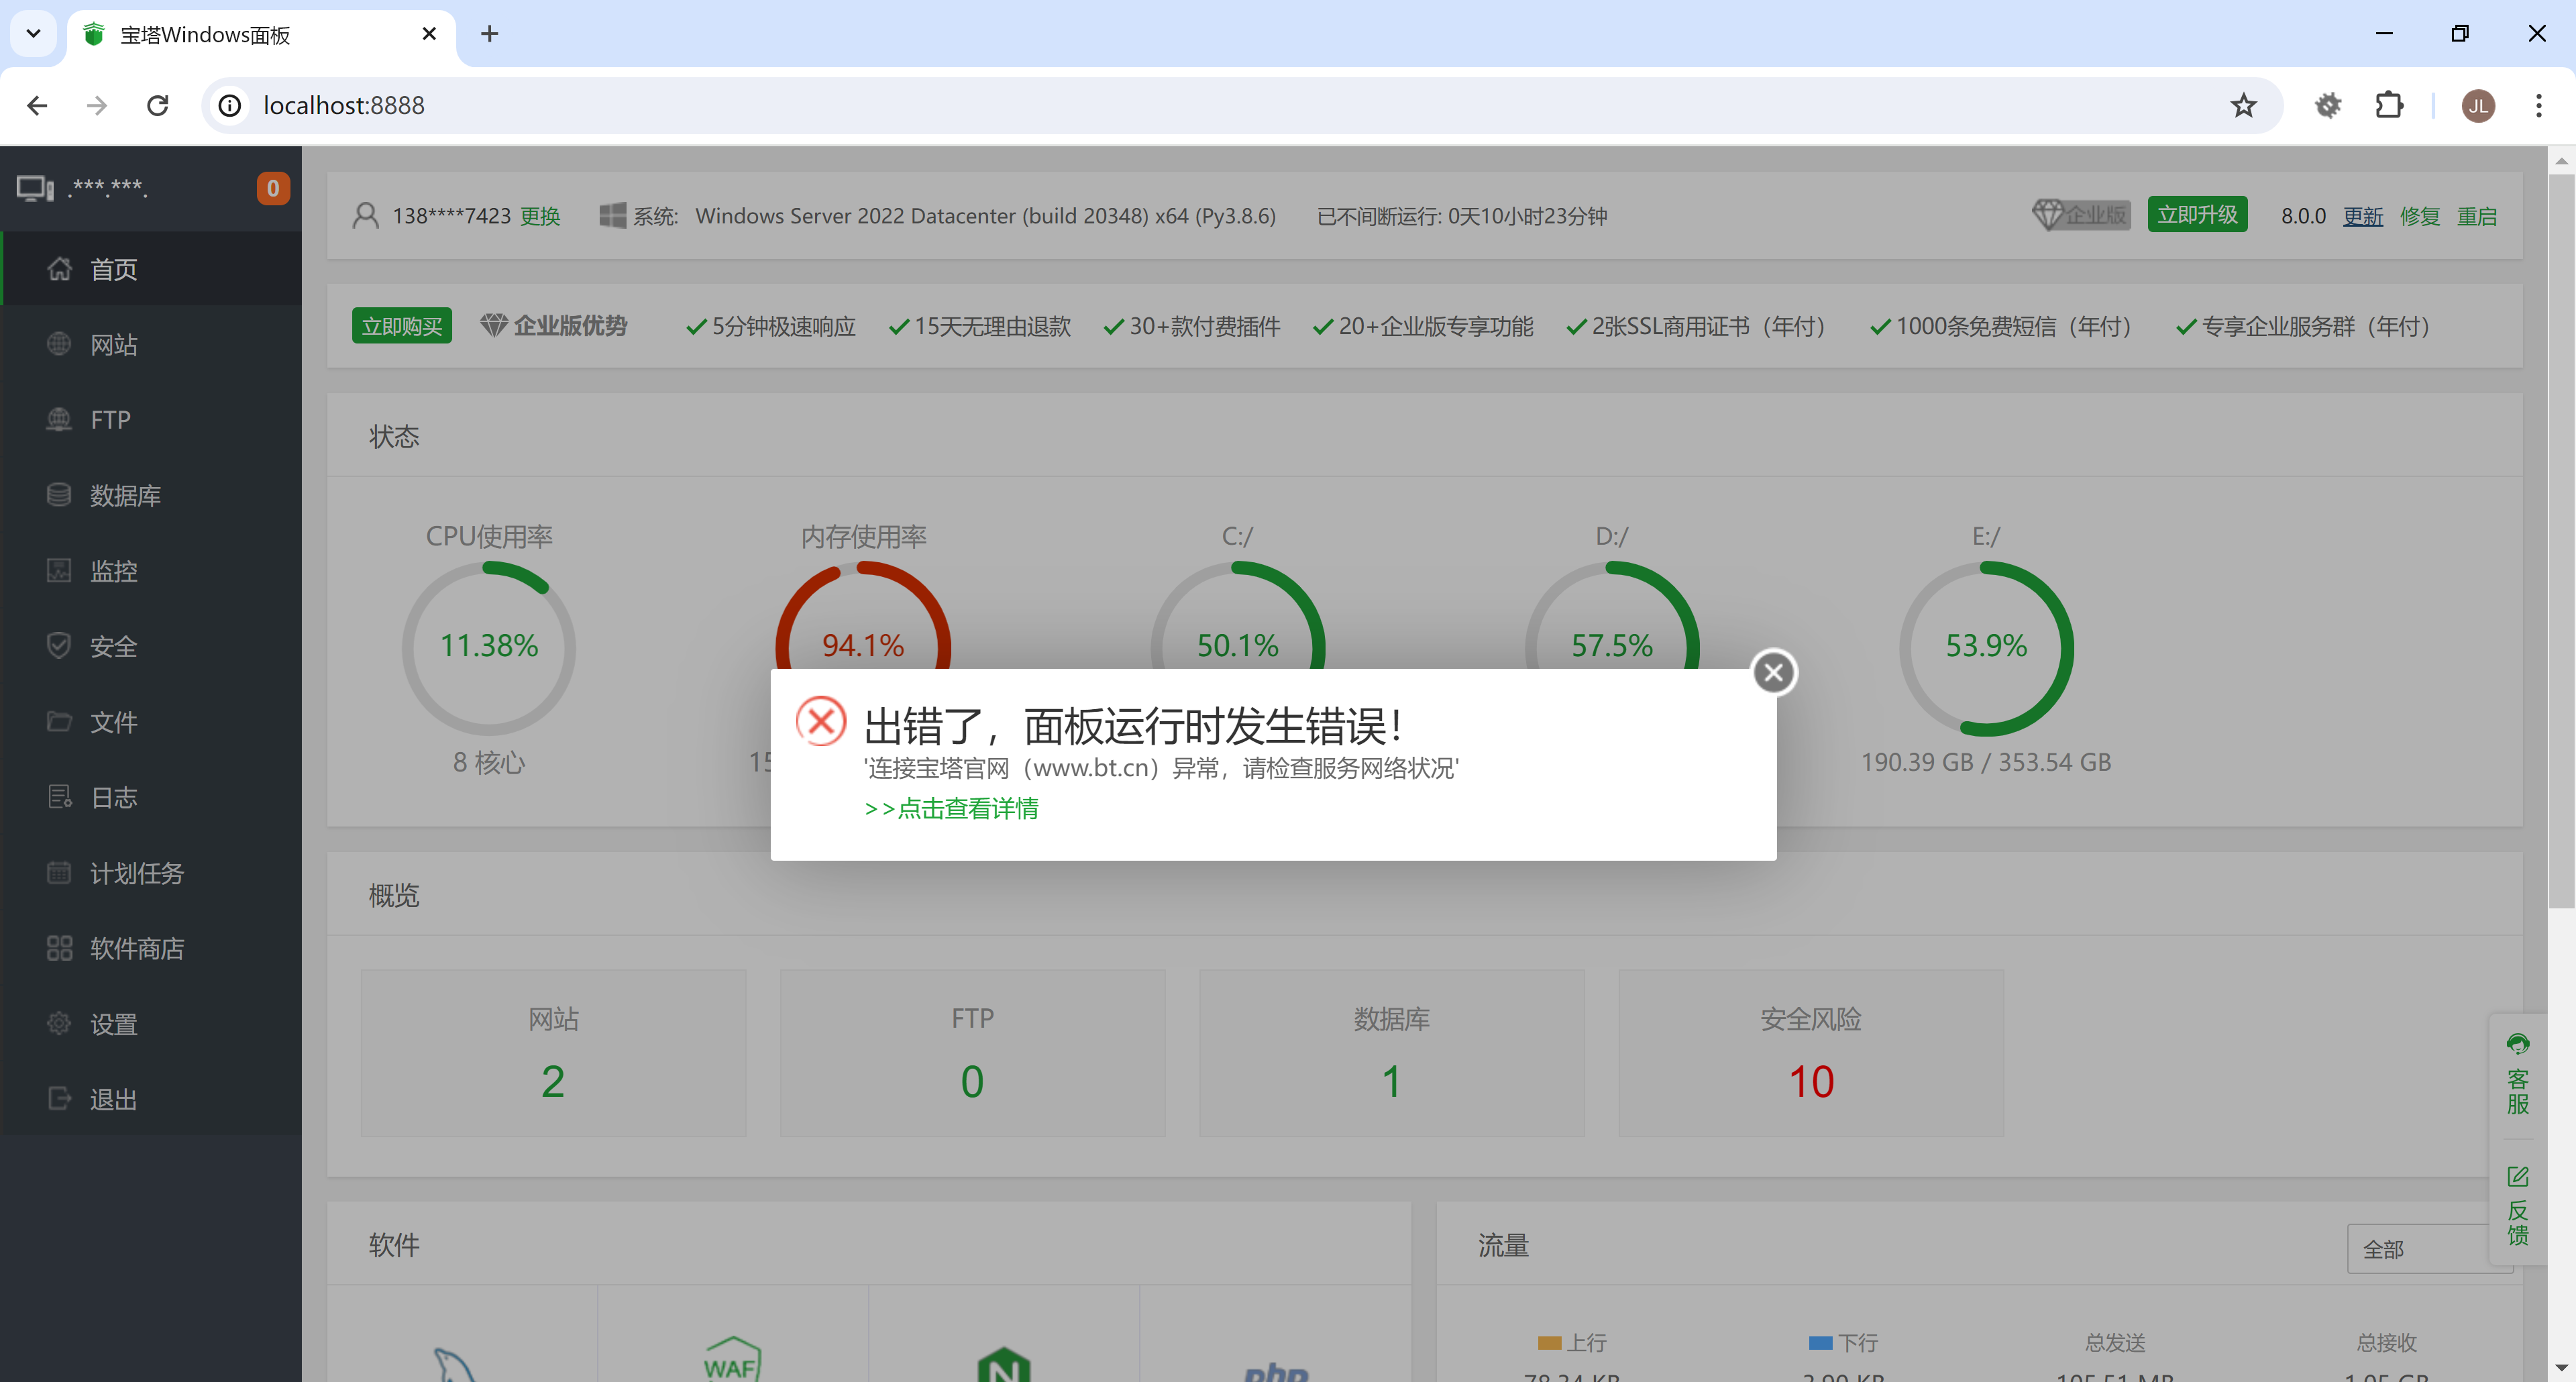Open 网站 in the sidebar
Screen dimensions: 2576x1382
151,345
